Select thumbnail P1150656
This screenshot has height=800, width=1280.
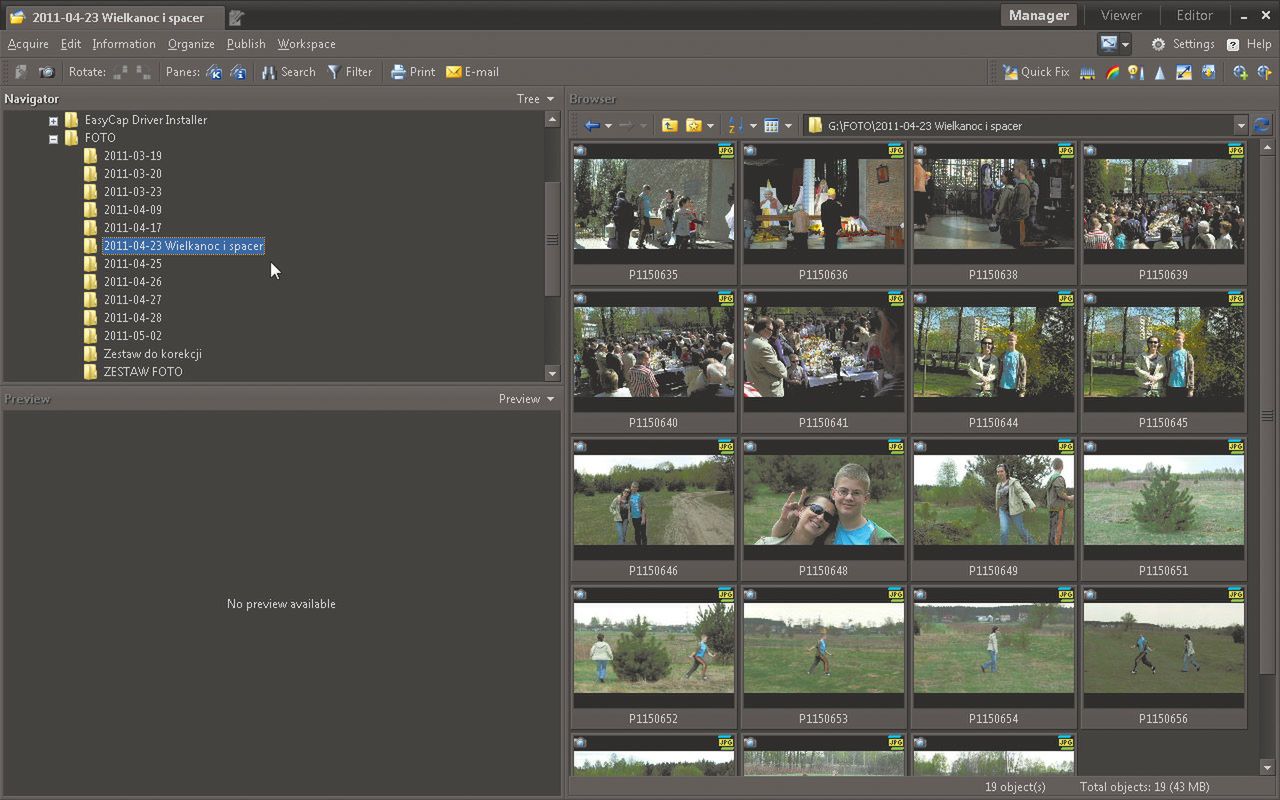pyautogui.click(x=1163, y=657)
